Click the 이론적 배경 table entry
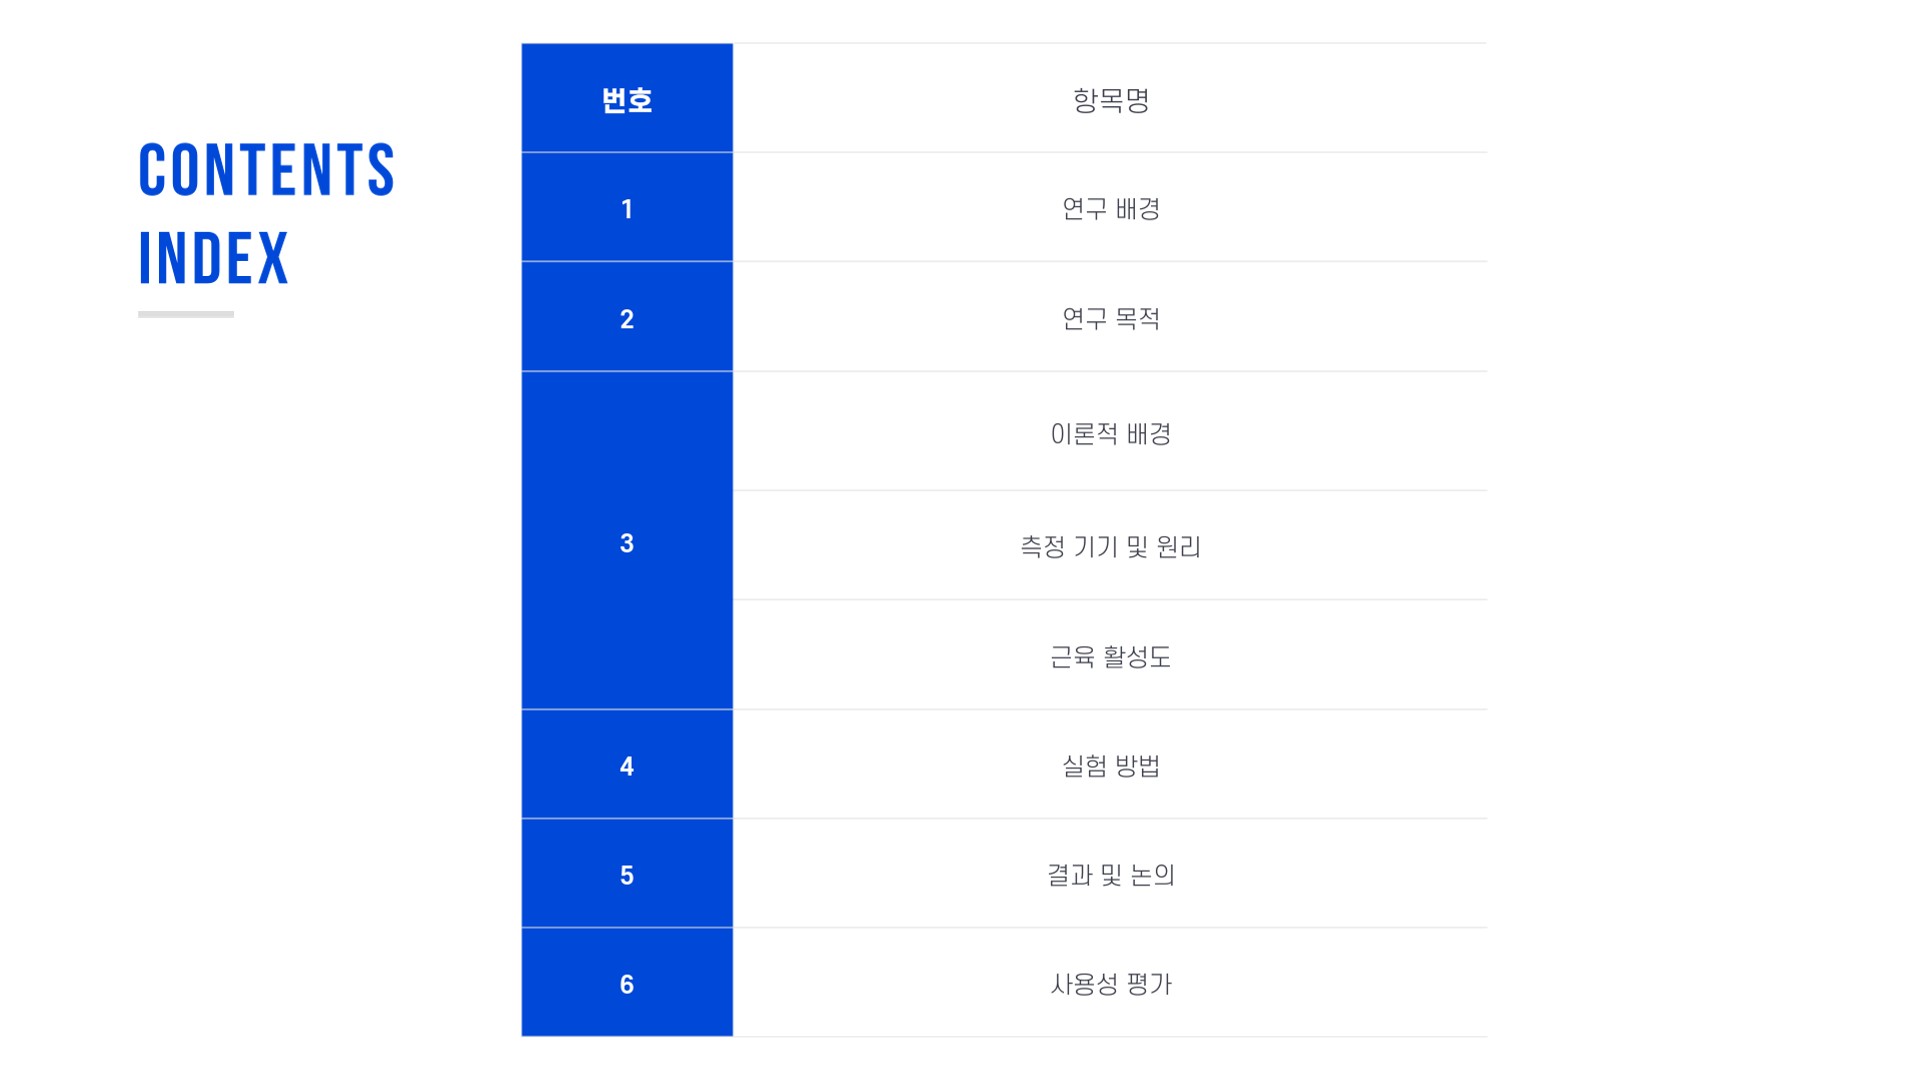 pos(1110,433)
